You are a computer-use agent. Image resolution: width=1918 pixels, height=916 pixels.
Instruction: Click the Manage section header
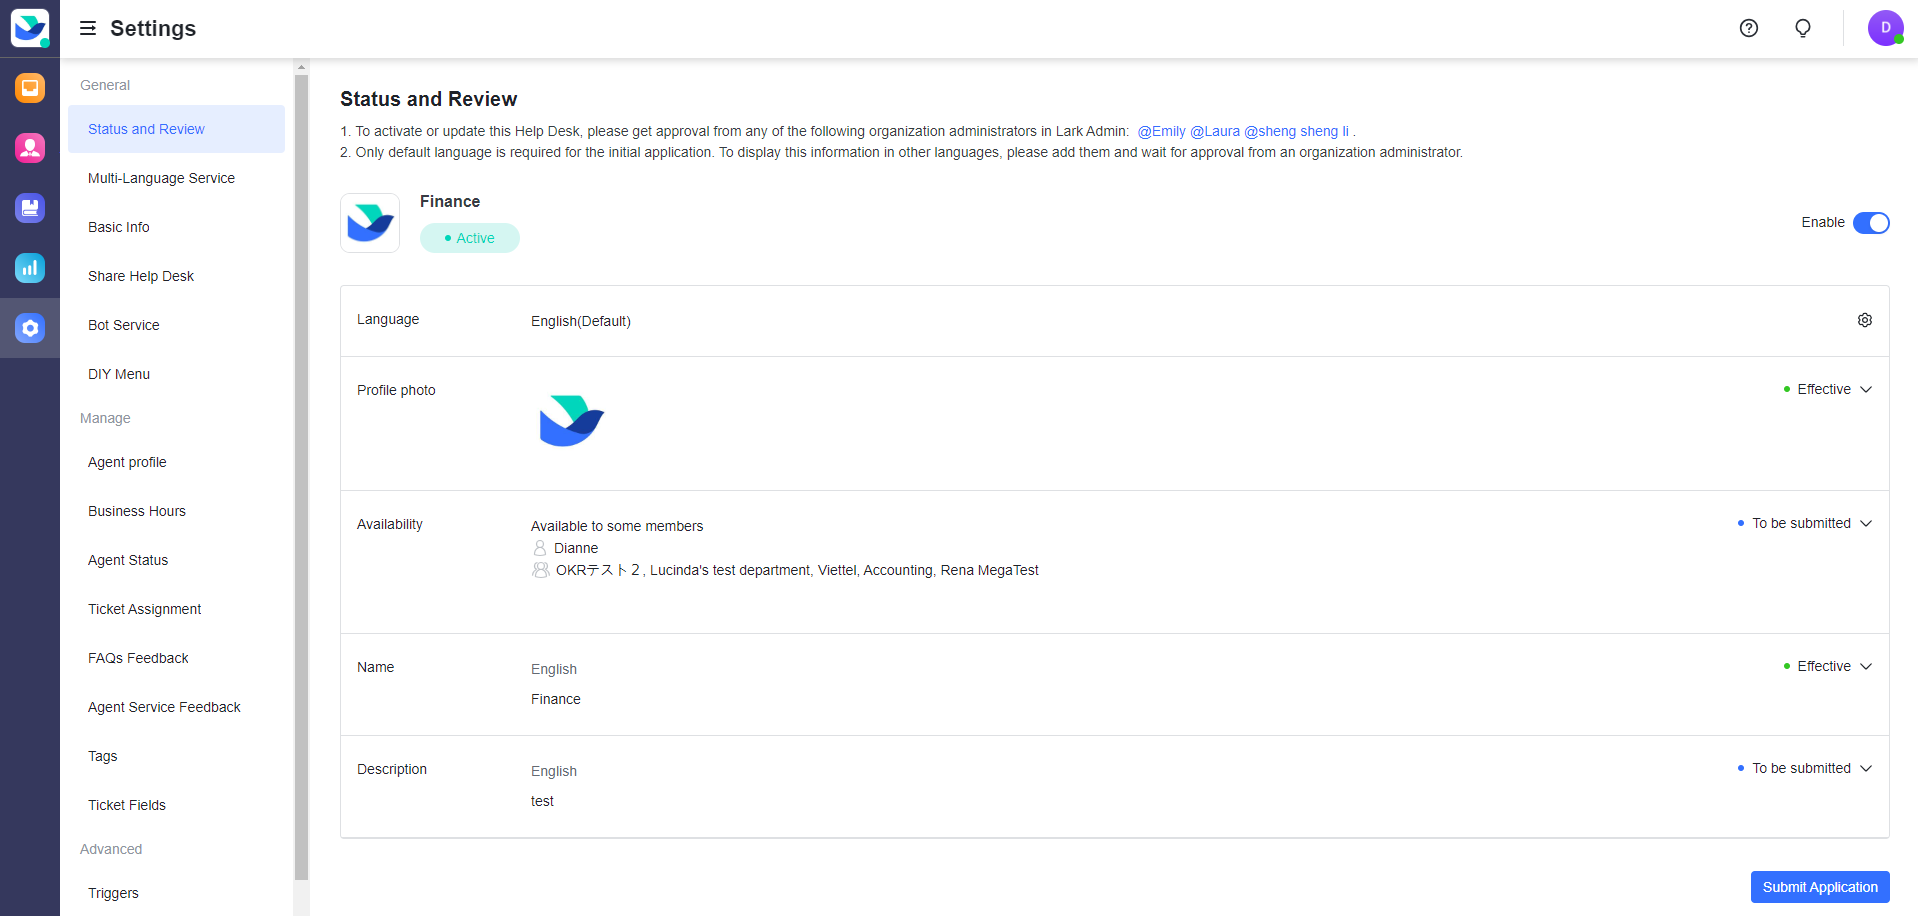click(x=105, y=418)
